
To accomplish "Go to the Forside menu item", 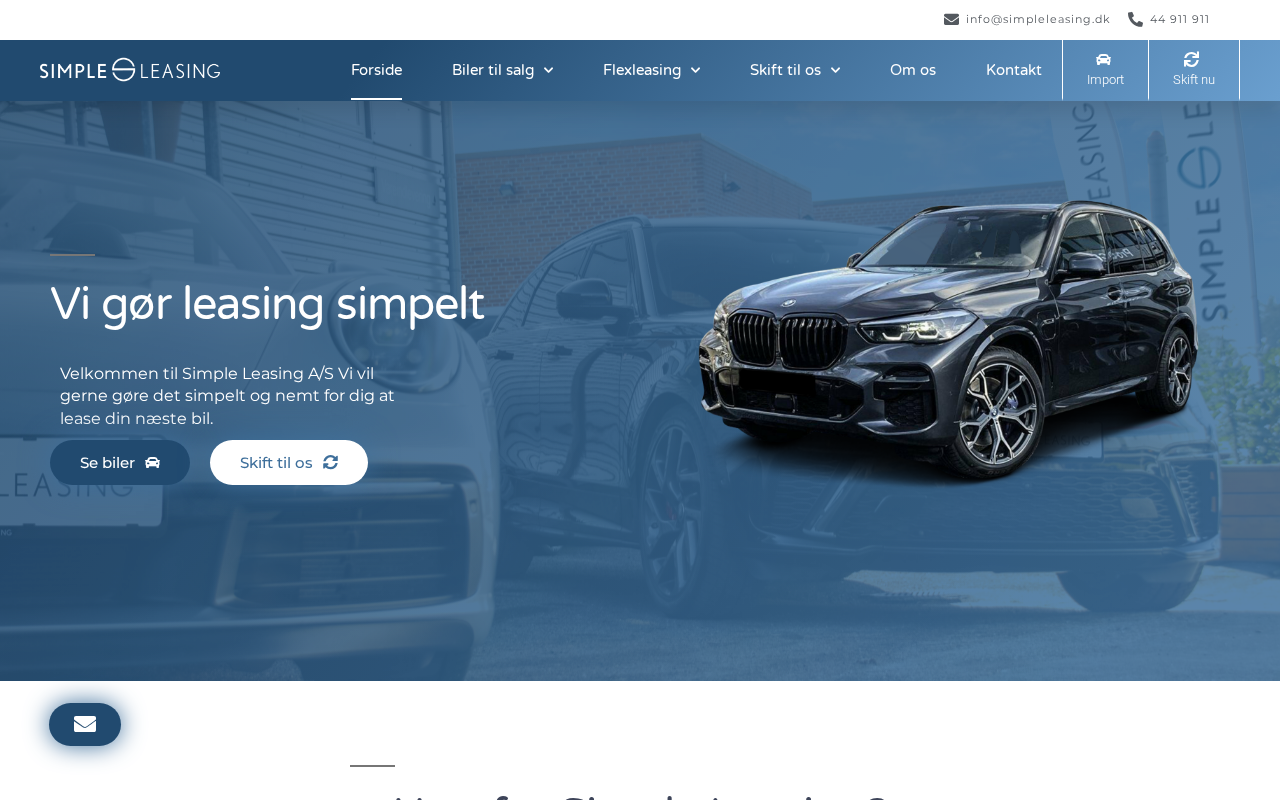I will click(376, 70).
